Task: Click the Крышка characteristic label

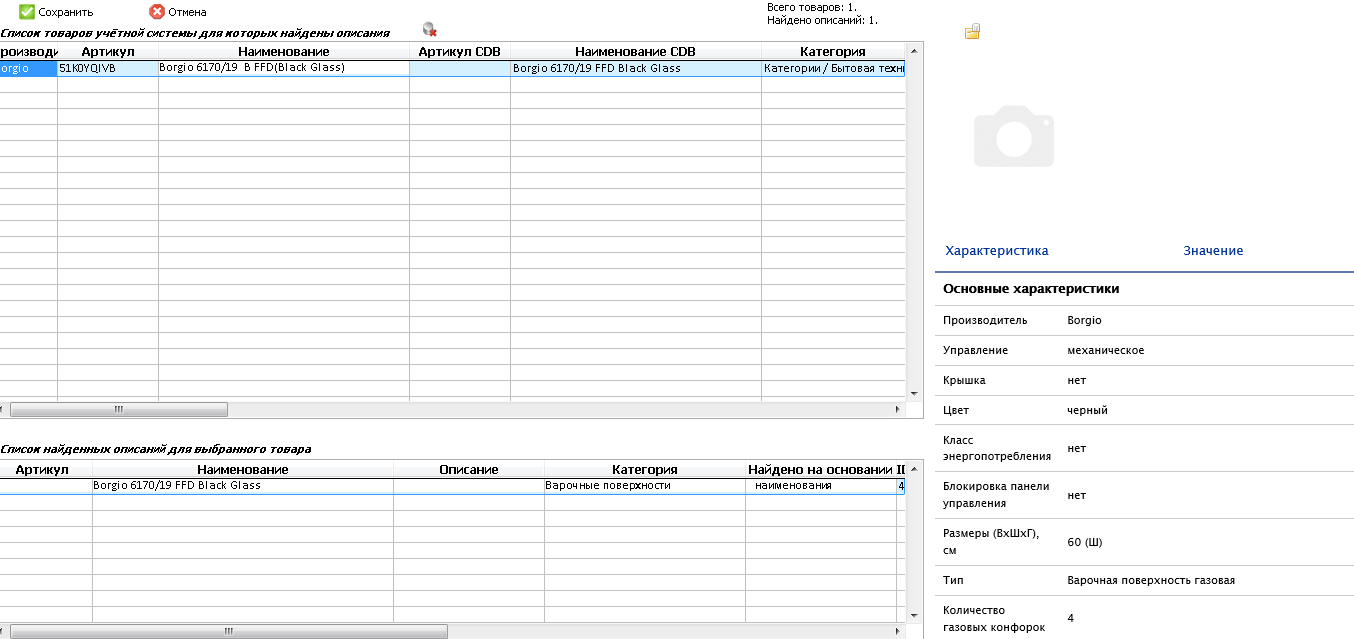Action: tap(962, 381)
